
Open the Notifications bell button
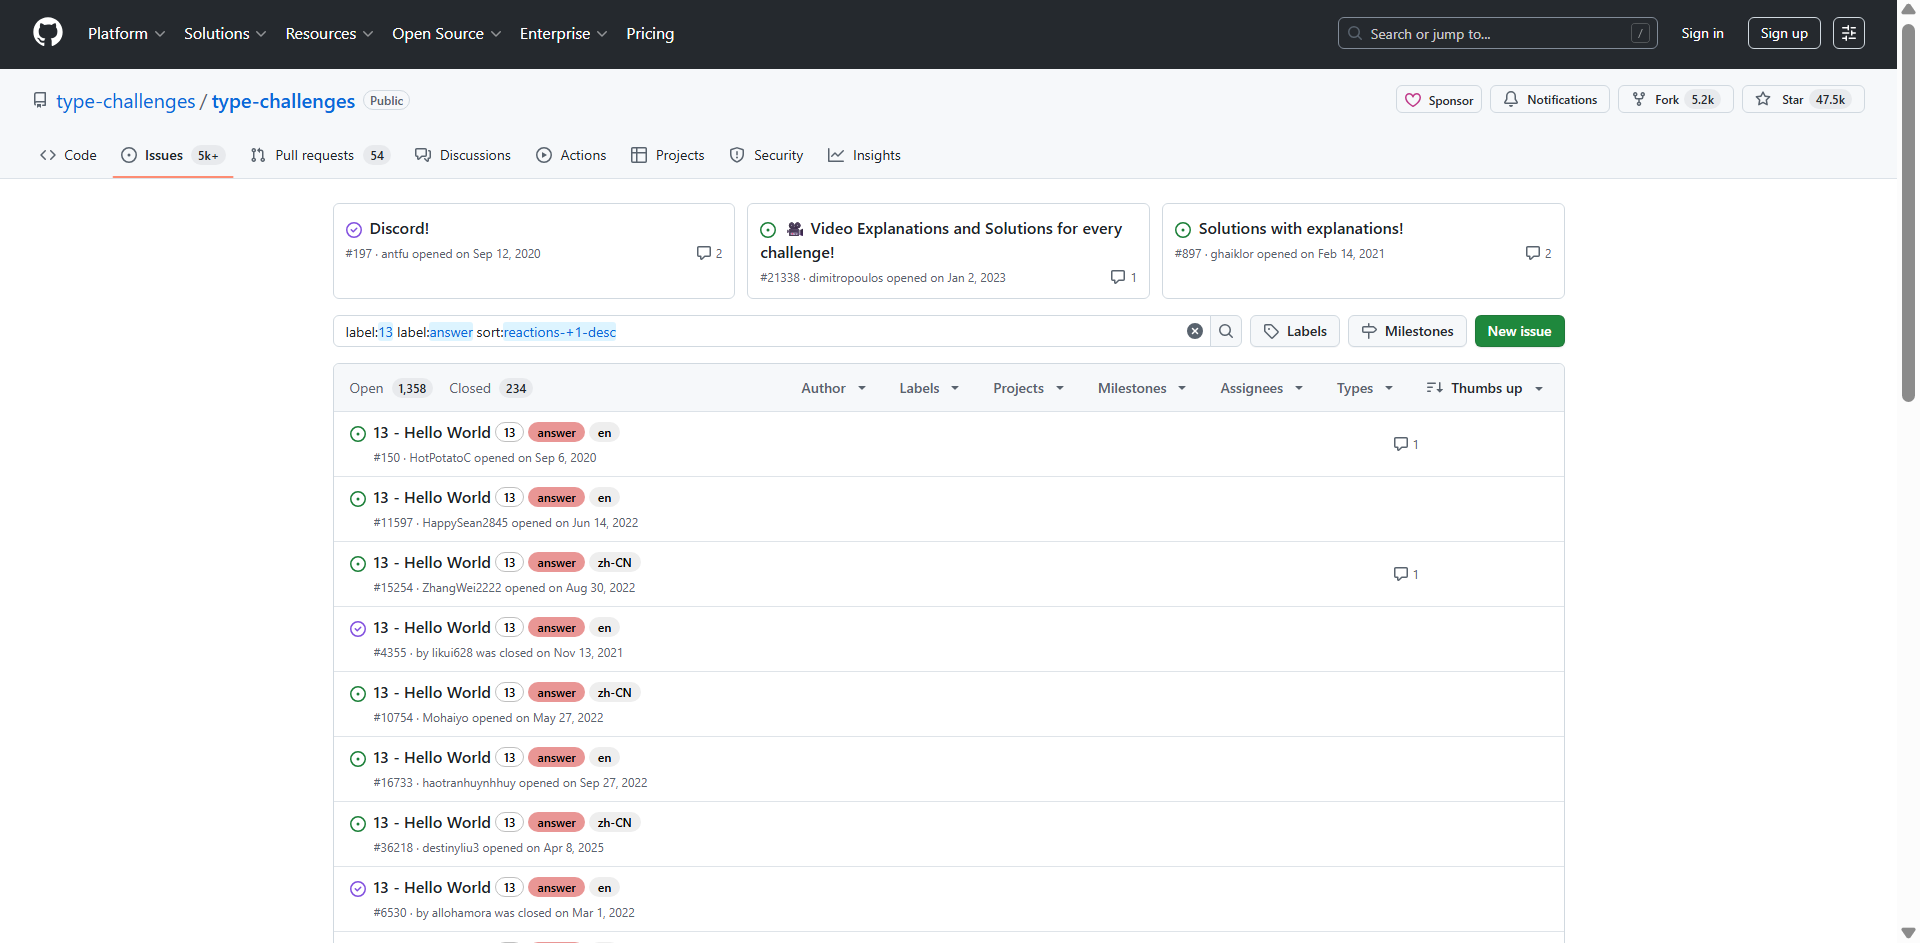coord(1550,100)
